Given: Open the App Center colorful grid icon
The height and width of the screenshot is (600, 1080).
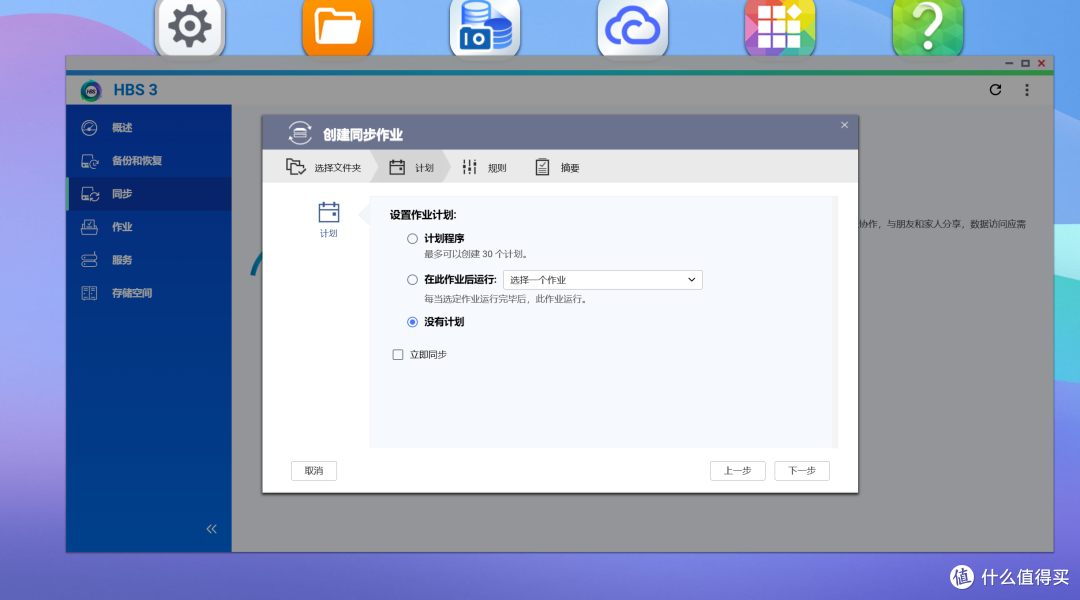Looking at the screenshot, I should click(780, 27).
